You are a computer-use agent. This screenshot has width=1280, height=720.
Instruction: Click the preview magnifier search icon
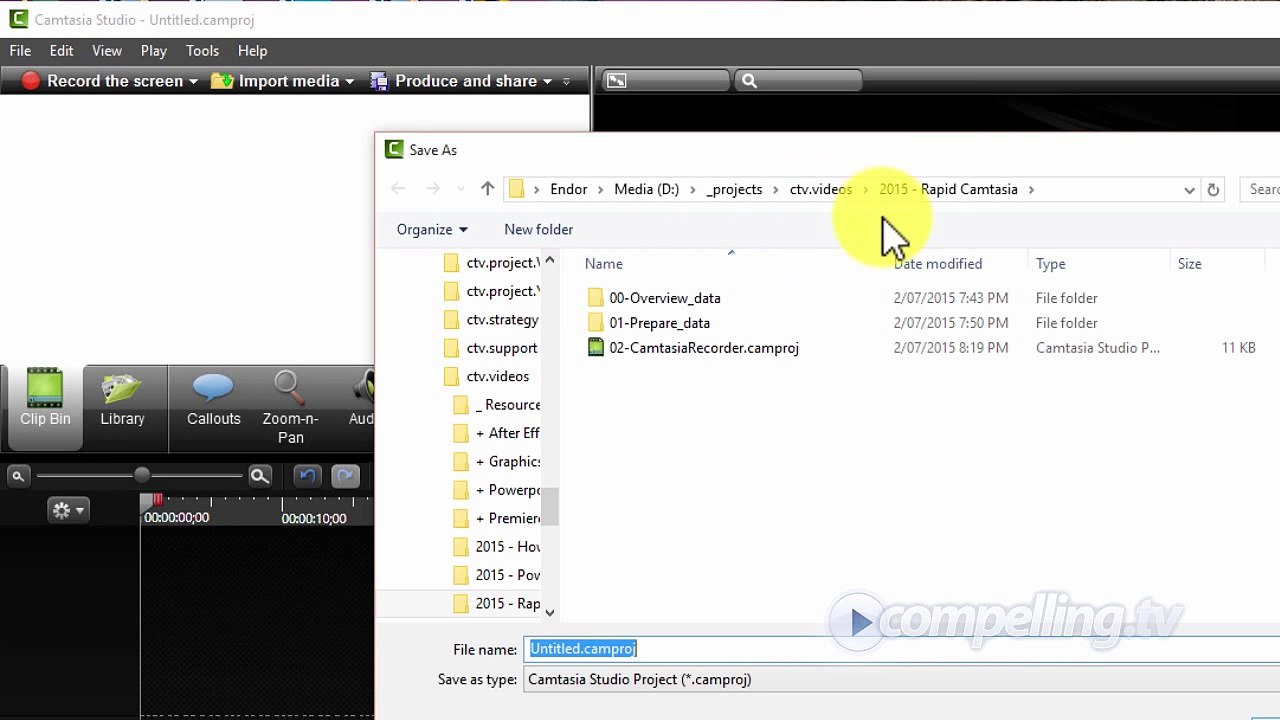click(749, 81)
